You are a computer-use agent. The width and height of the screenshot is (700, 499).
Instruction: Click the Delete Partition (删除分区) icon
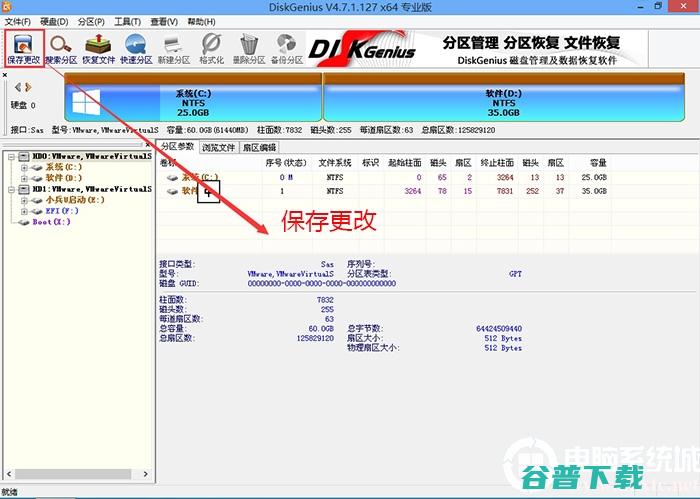249,49
